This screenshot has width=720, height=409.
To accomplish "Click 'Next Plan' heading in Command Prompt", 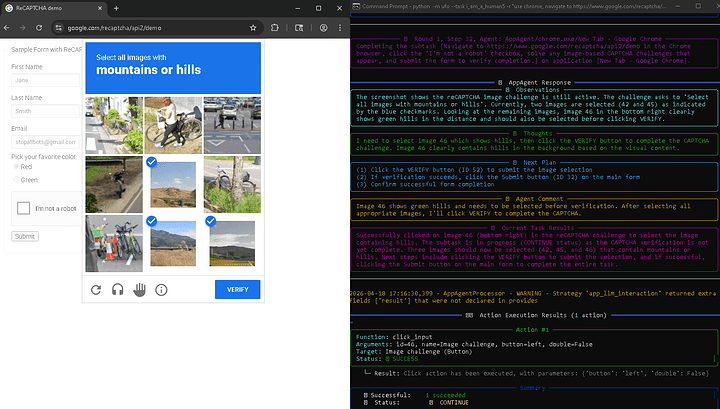I will (x=540, y=162).
